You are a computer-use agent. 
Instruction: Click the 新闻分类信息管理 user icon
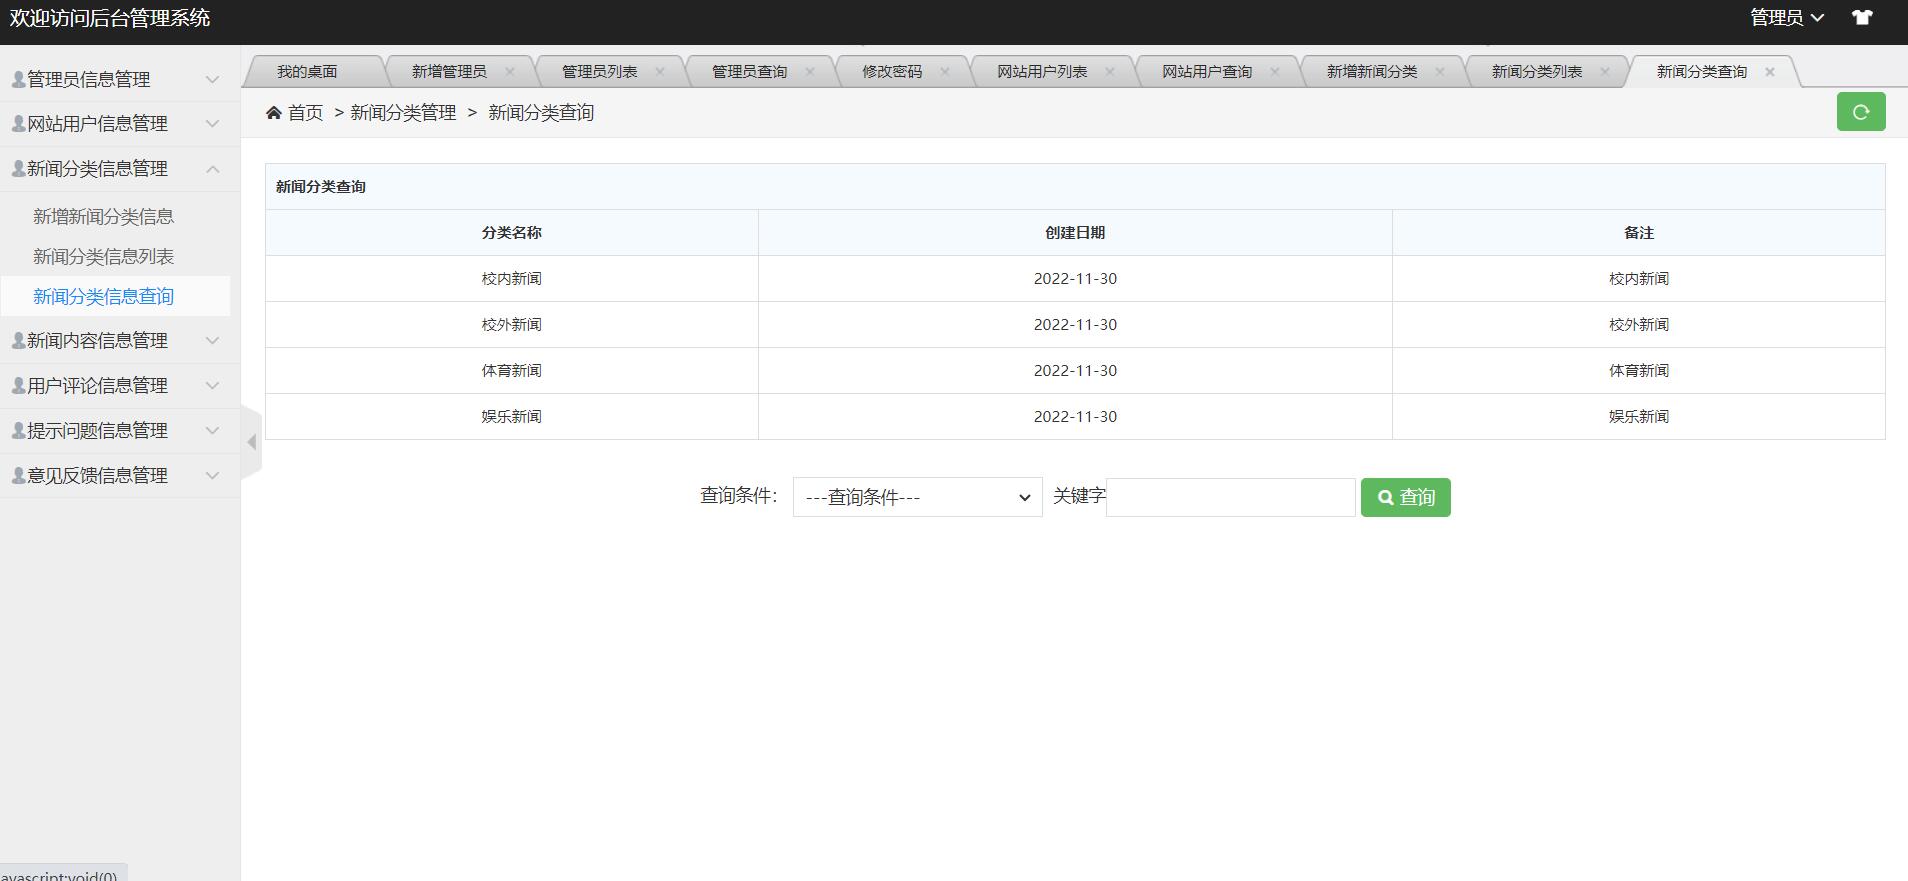coord(18,169)
